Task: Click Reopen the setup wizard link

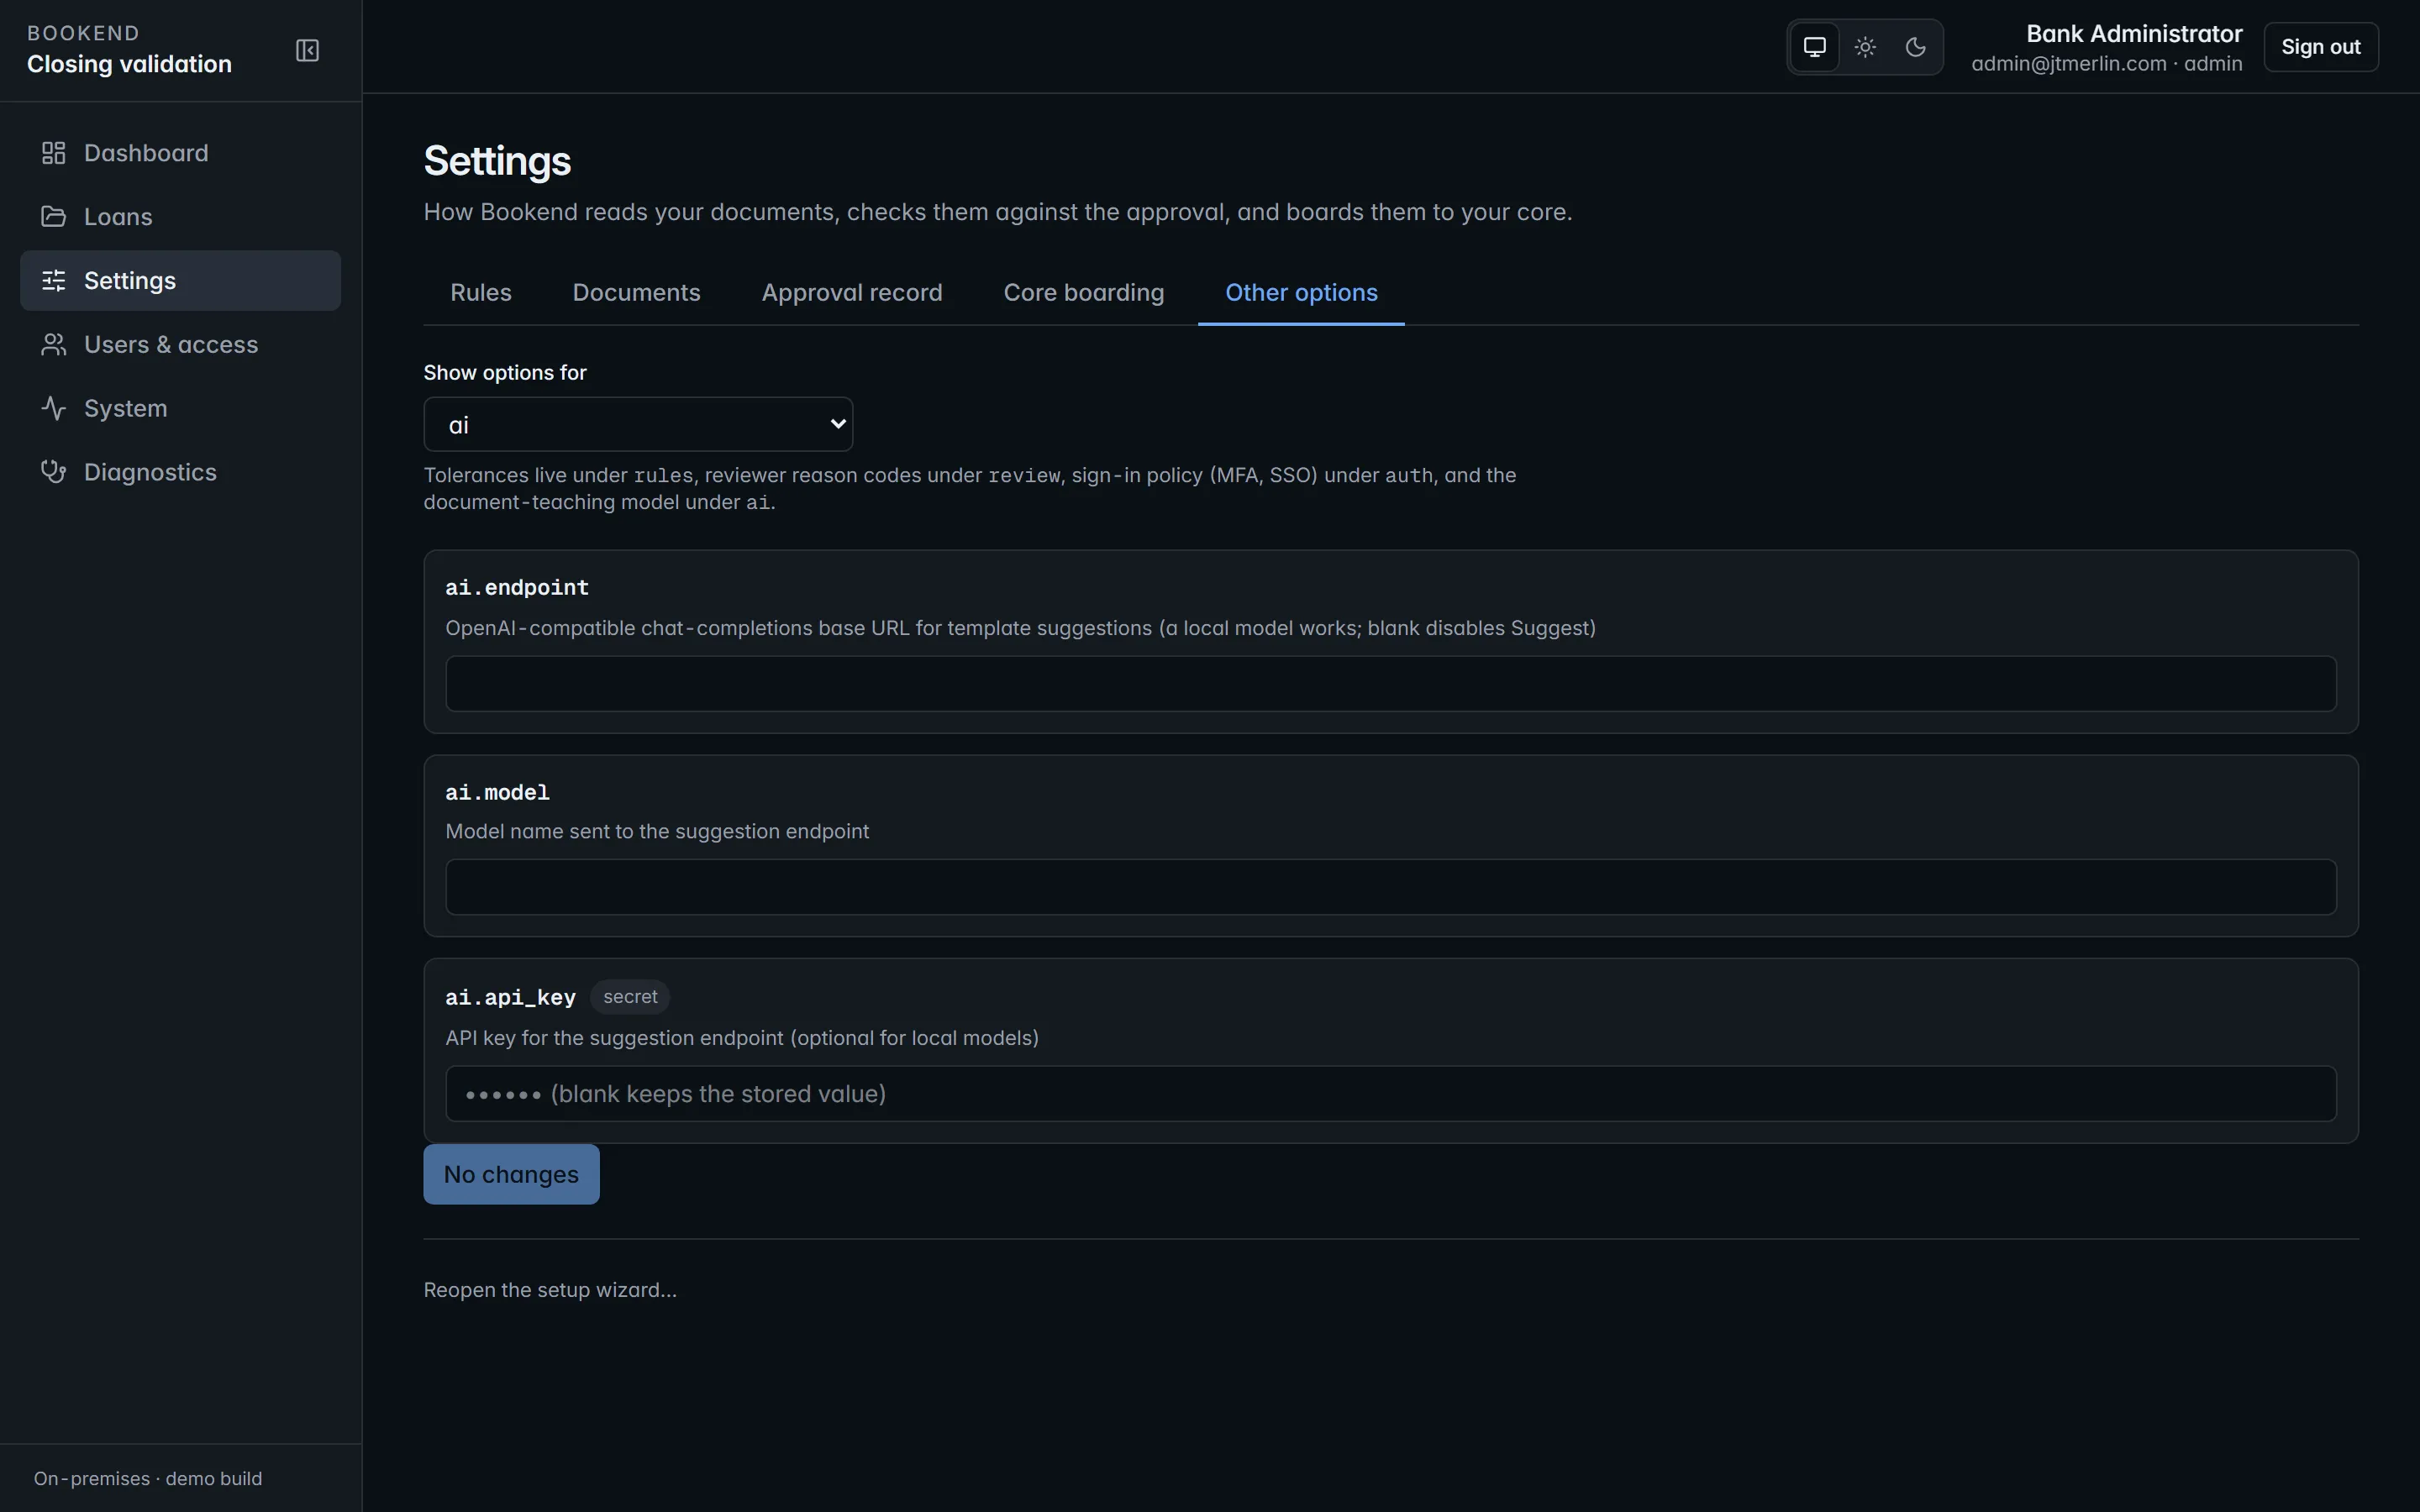Action: 550,1290
